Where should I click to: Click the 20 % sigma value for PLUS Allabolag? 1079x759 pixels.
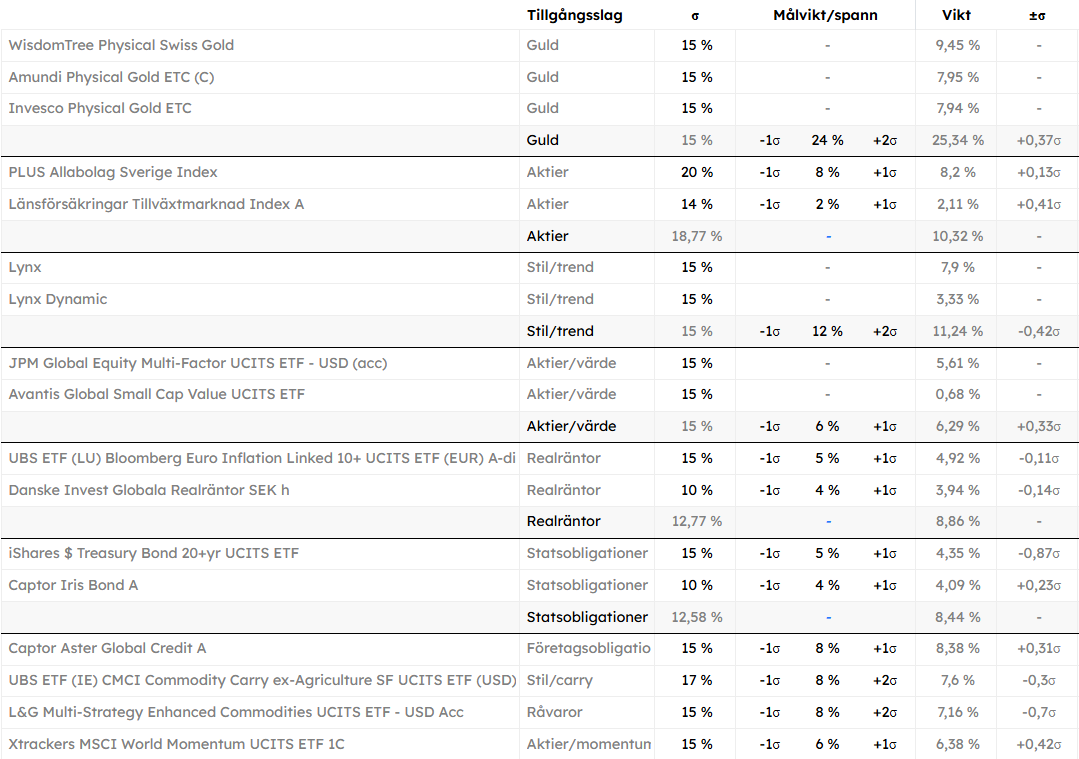pos(696,172)
